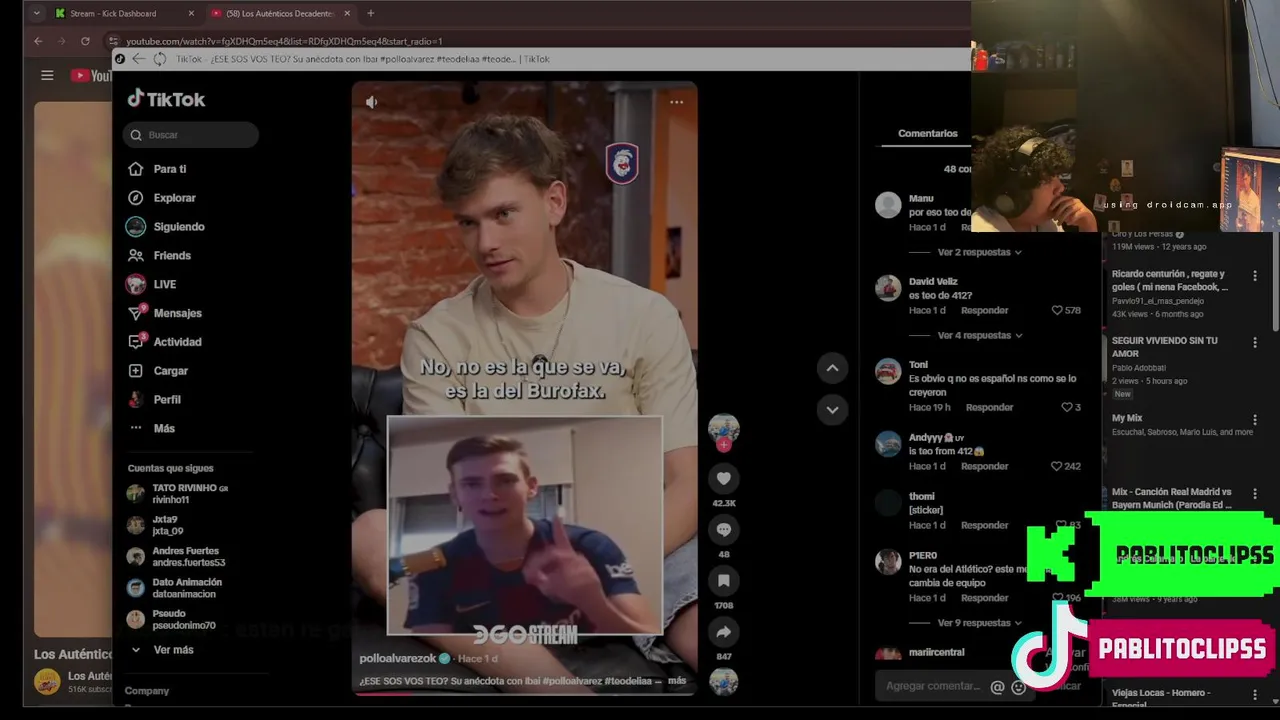The height and width of the screenshot is (720, 1280).
Task: Open Mix Canción Real Madrid video
Action: pyautogui.click(x=1172, y=499)
